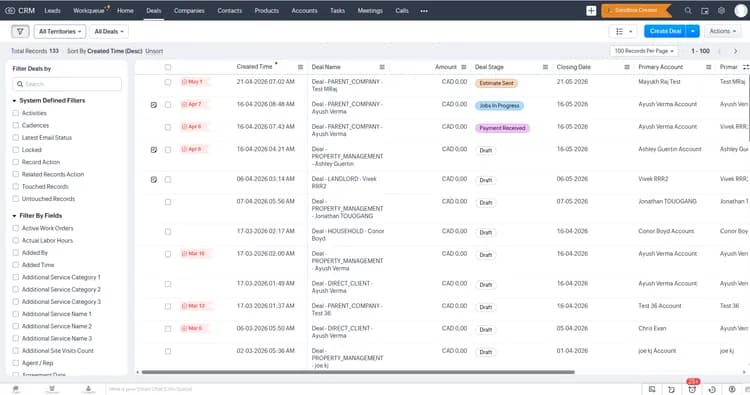
Task: Open the Products tab
Action: [x=266, y=11]
